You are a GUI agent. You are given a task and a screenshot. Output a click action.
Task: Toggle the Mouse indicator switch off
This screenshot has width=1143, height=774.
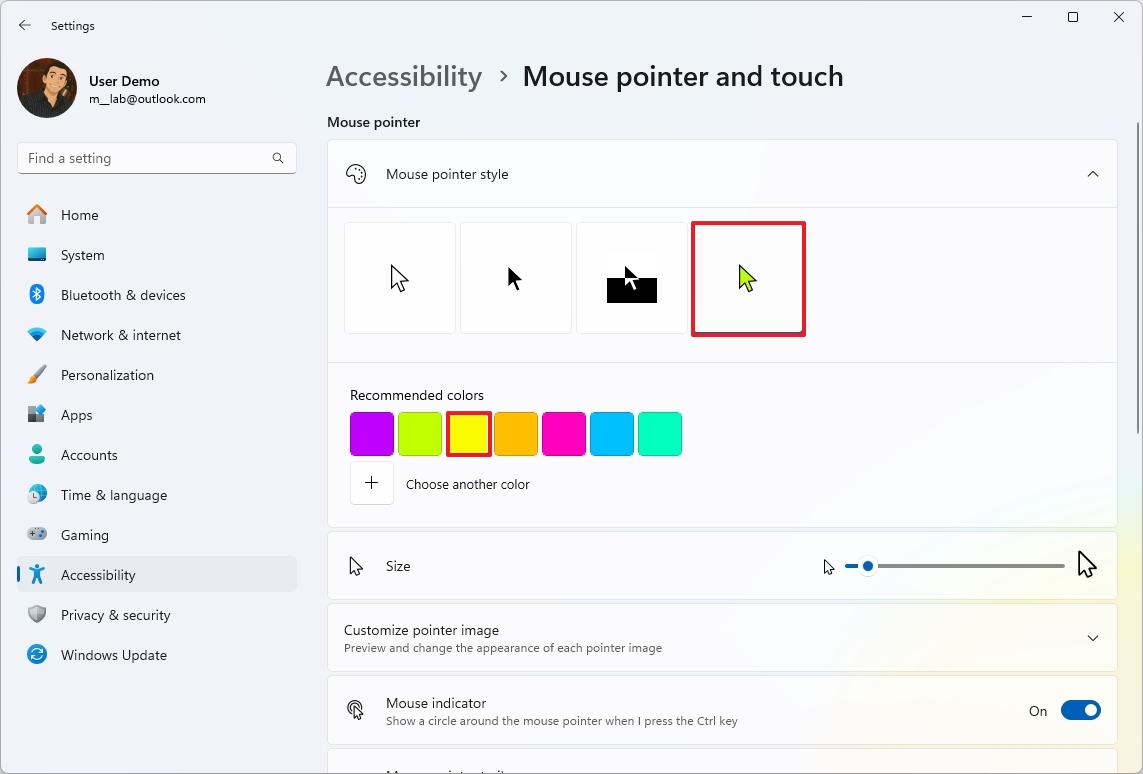pyautogui.click(x=1080, y=711)
